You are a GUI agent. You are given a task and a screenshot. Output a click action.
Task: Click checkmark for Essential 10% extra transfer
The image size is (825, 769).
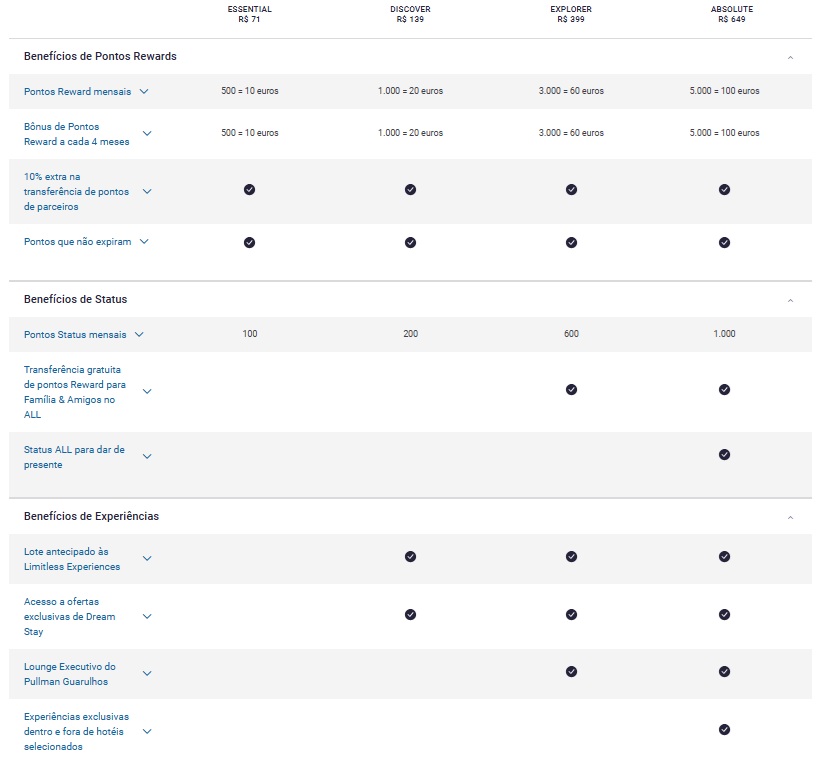pyautogui.click(x=249, y=189)
